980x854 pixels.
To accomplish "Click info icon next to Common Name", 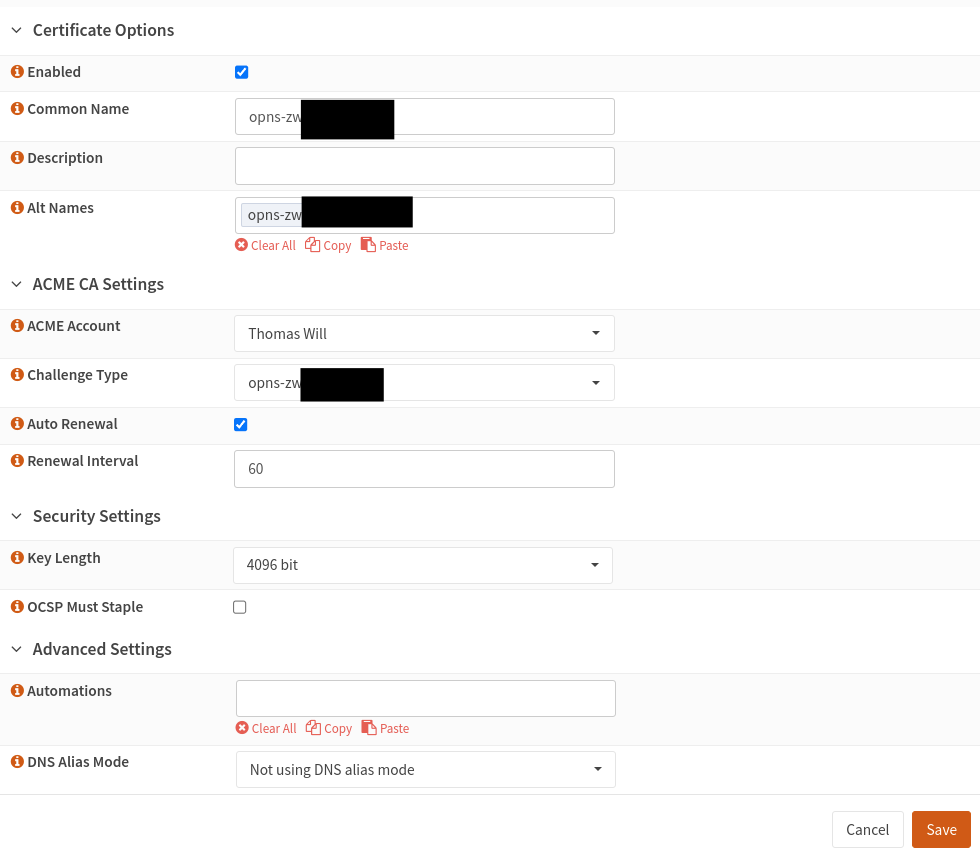I will point(17,109).
